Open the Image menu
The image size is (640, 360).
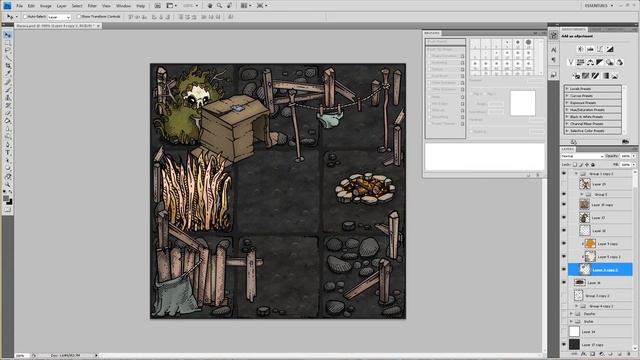click(45, 6)
